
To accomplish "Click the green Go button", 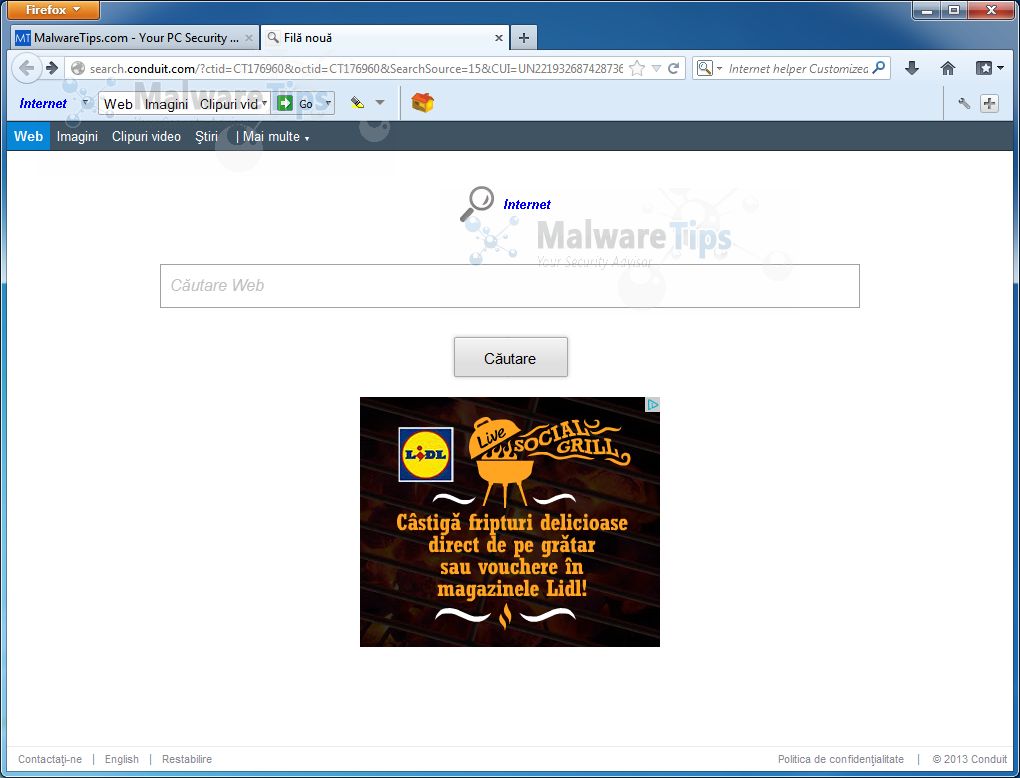I will (x=295, y=103).
